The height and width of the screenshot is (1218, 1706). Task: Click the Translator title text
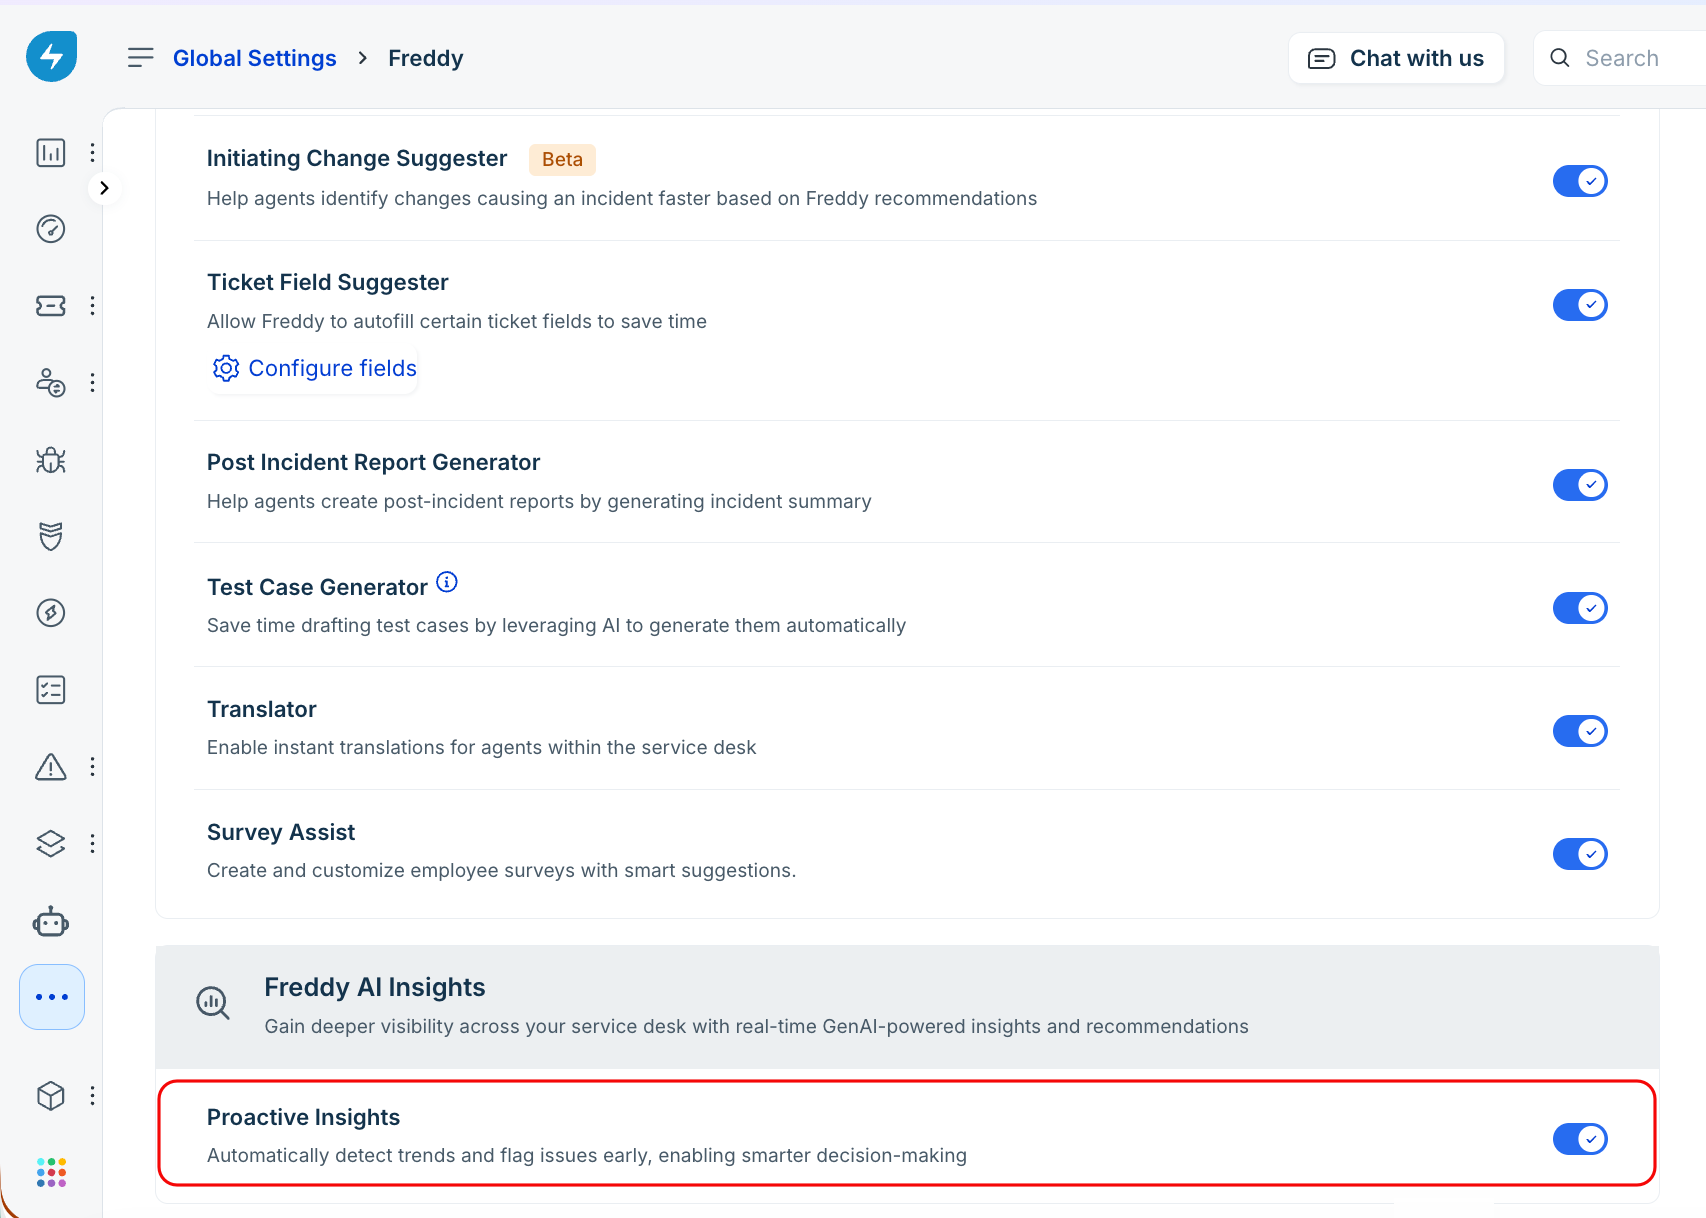point(262,709)
